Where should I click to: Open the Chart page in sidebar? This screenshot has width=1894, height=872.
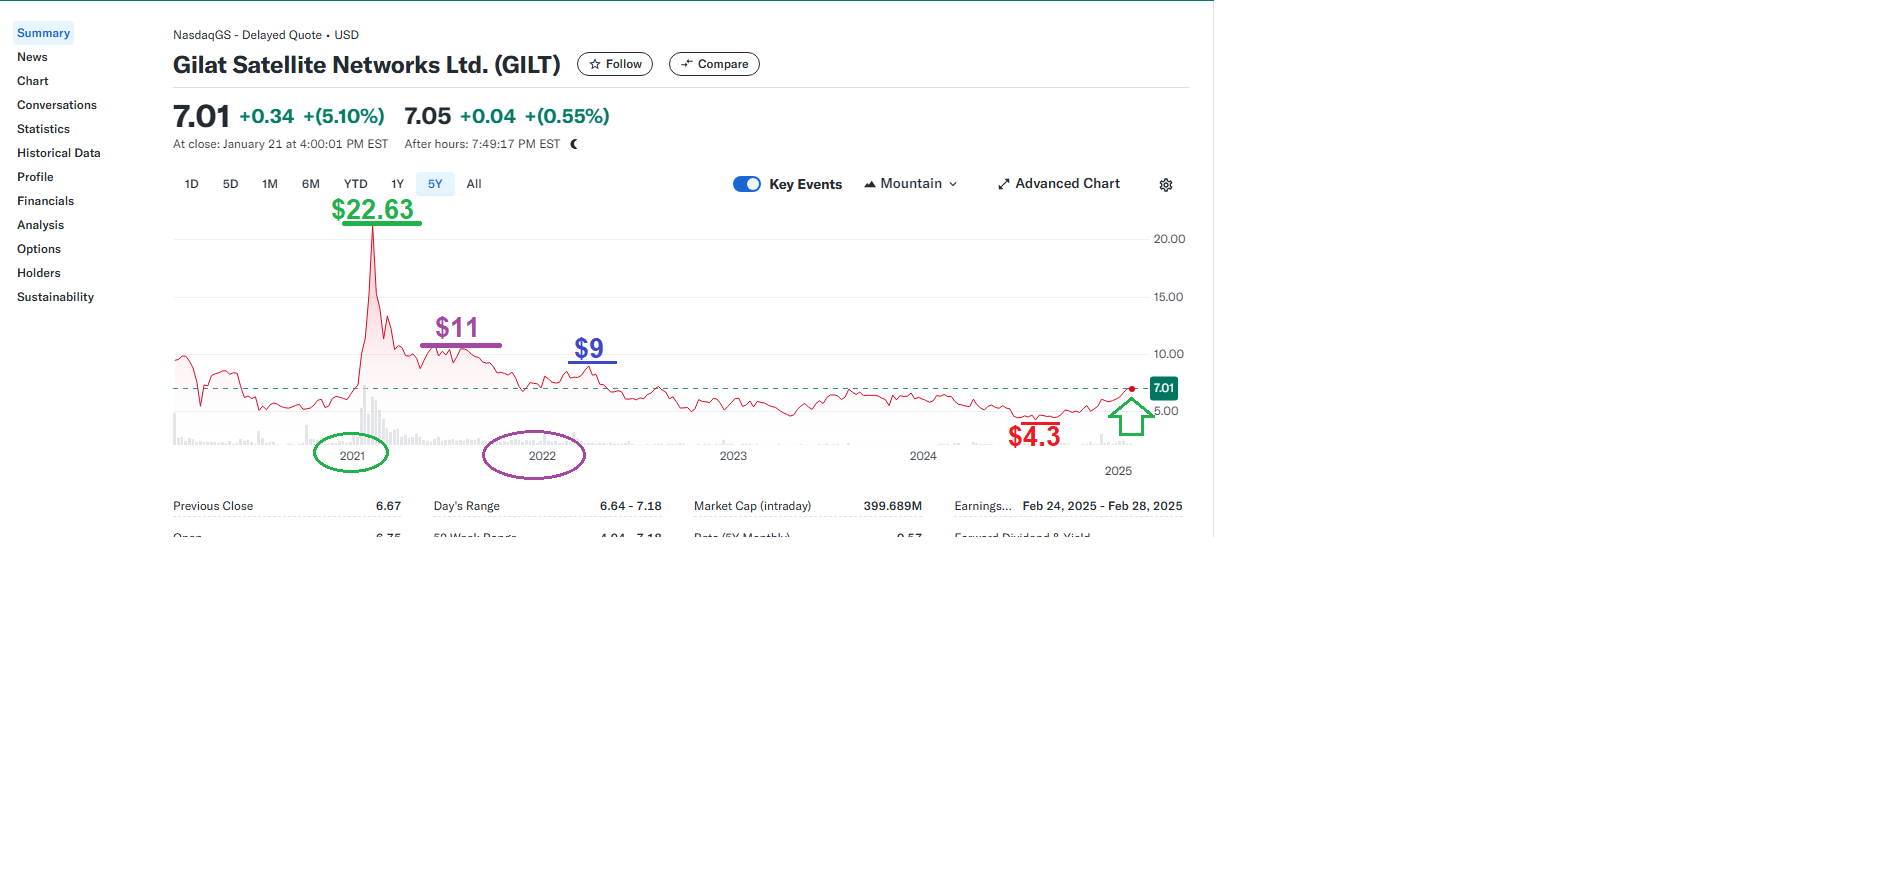pyautogui.click(x=33, y=81)
